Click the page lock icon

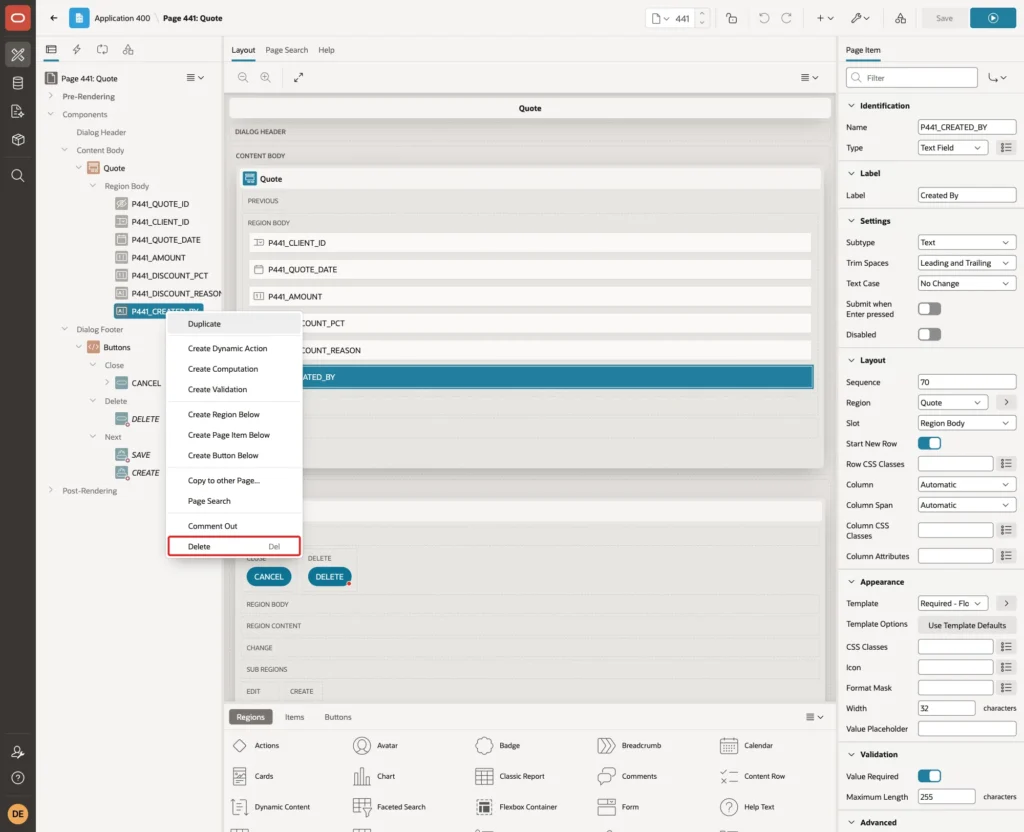(x=731, y=18)
